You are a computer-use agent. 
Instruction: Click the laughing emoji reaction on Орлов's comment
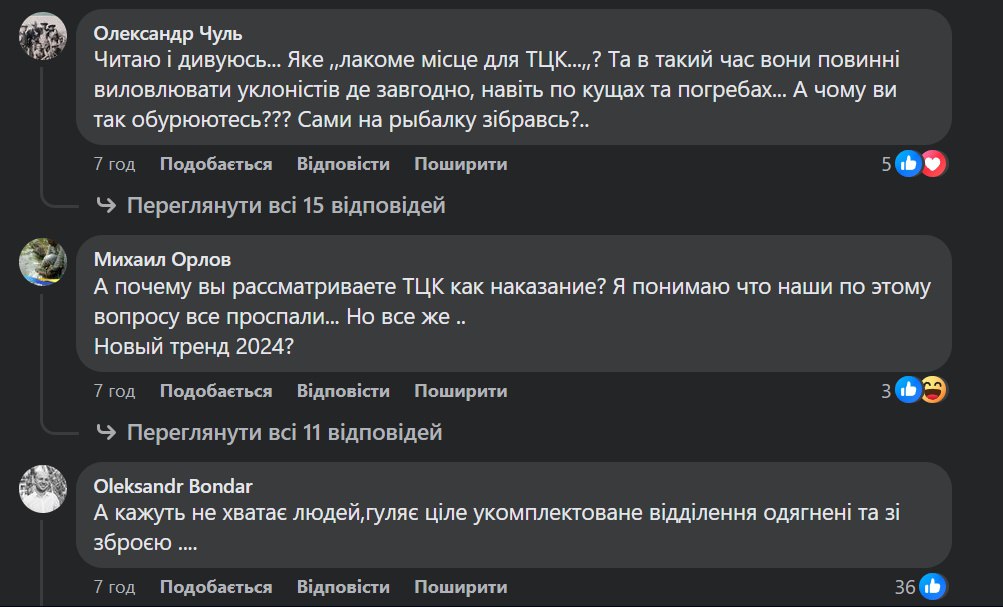(x=934, y=391)
